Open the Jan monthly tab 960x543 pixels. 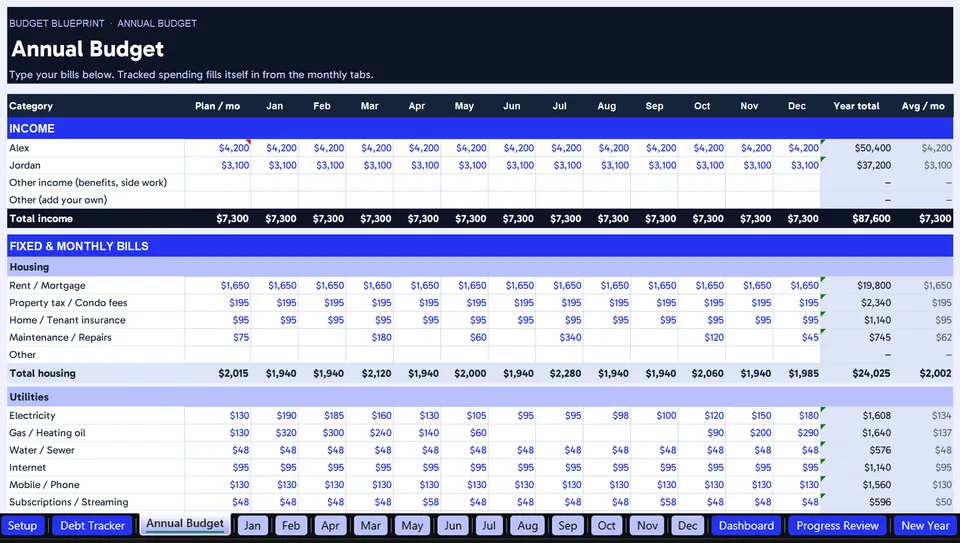pos(252,526)
